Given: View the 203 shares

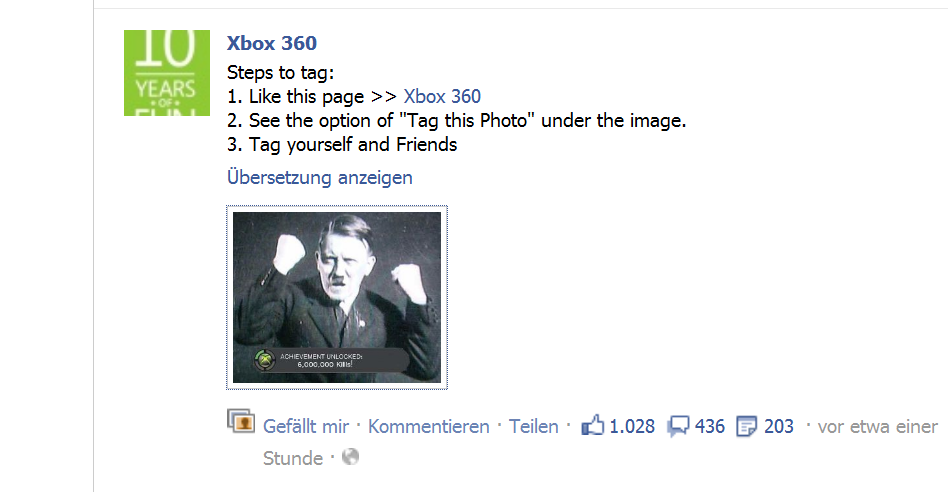Looking at the screenshot, I should [779, 426].
